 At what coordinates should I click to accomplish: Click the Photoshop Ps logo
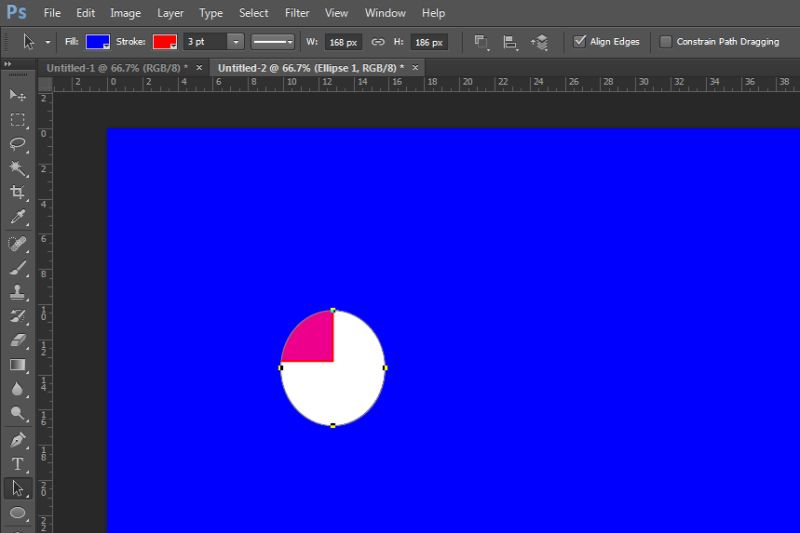pyautogui.click(x=16, y=12)
